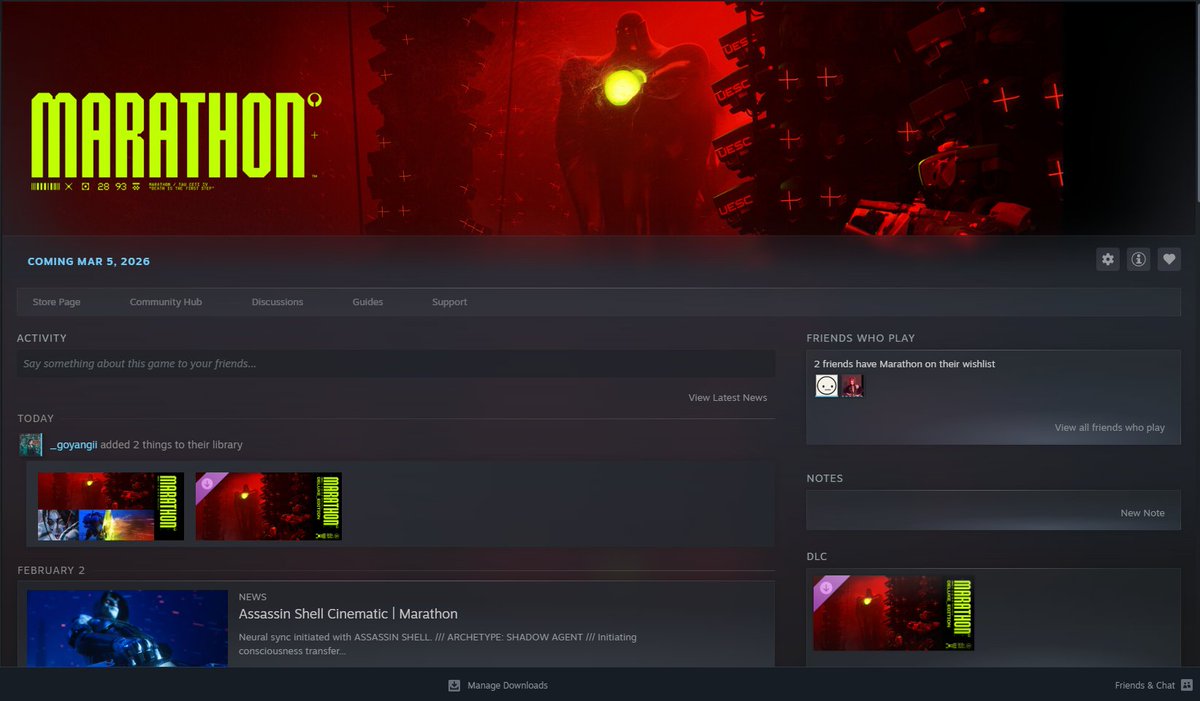Viewport: 1200px width, 701px height.
Task: Open Assassin Shell Cinematic news headline
Action: (348, 614)
